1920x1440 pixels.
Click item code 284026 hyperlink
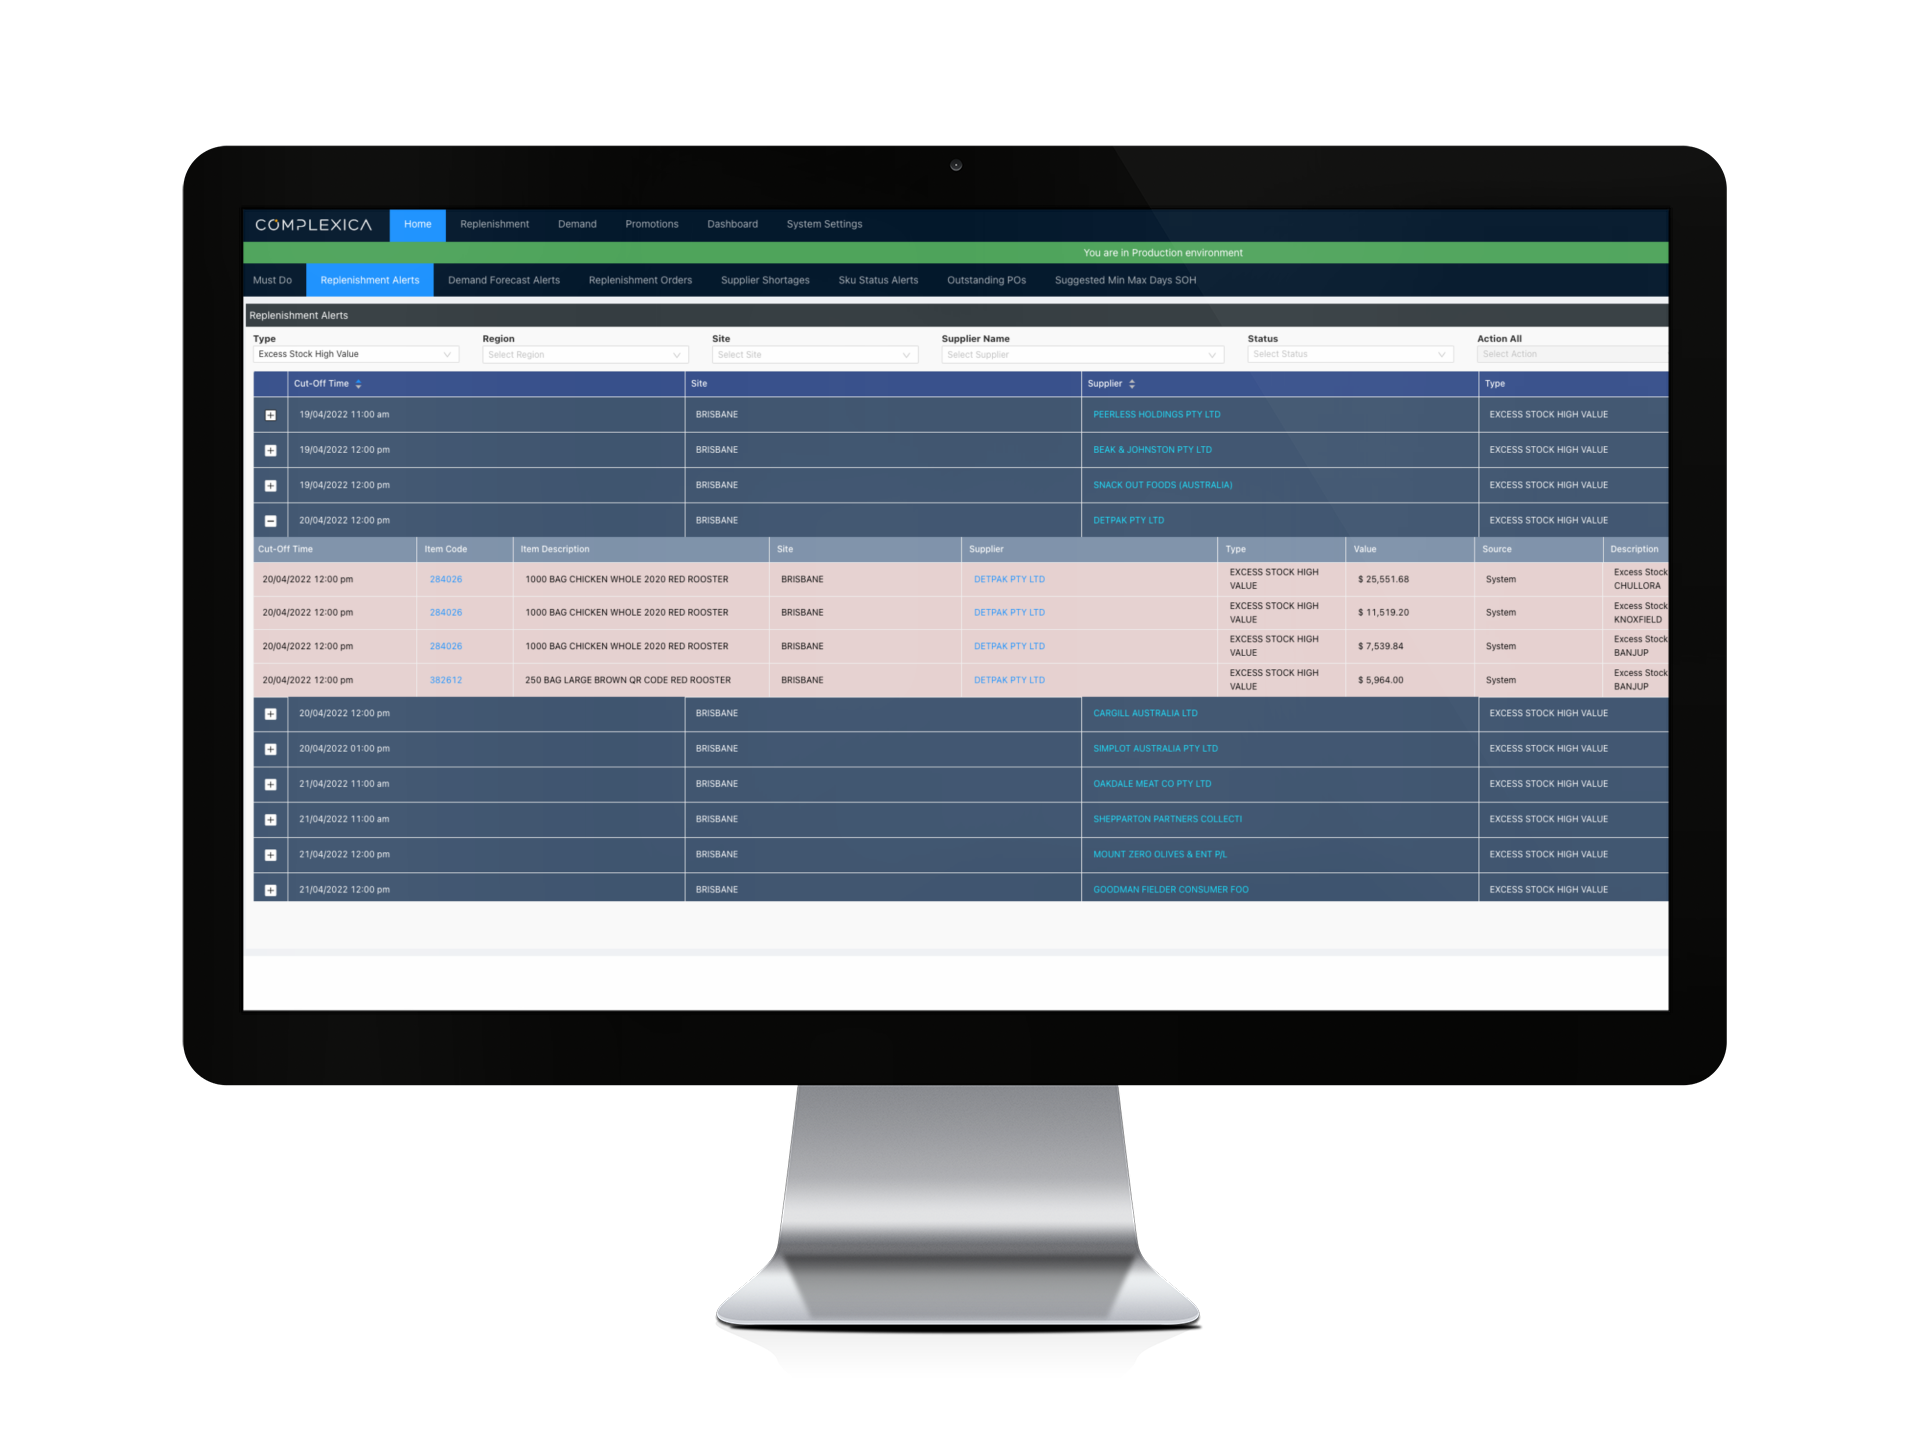pyautogui.click(x=444, y=578)
